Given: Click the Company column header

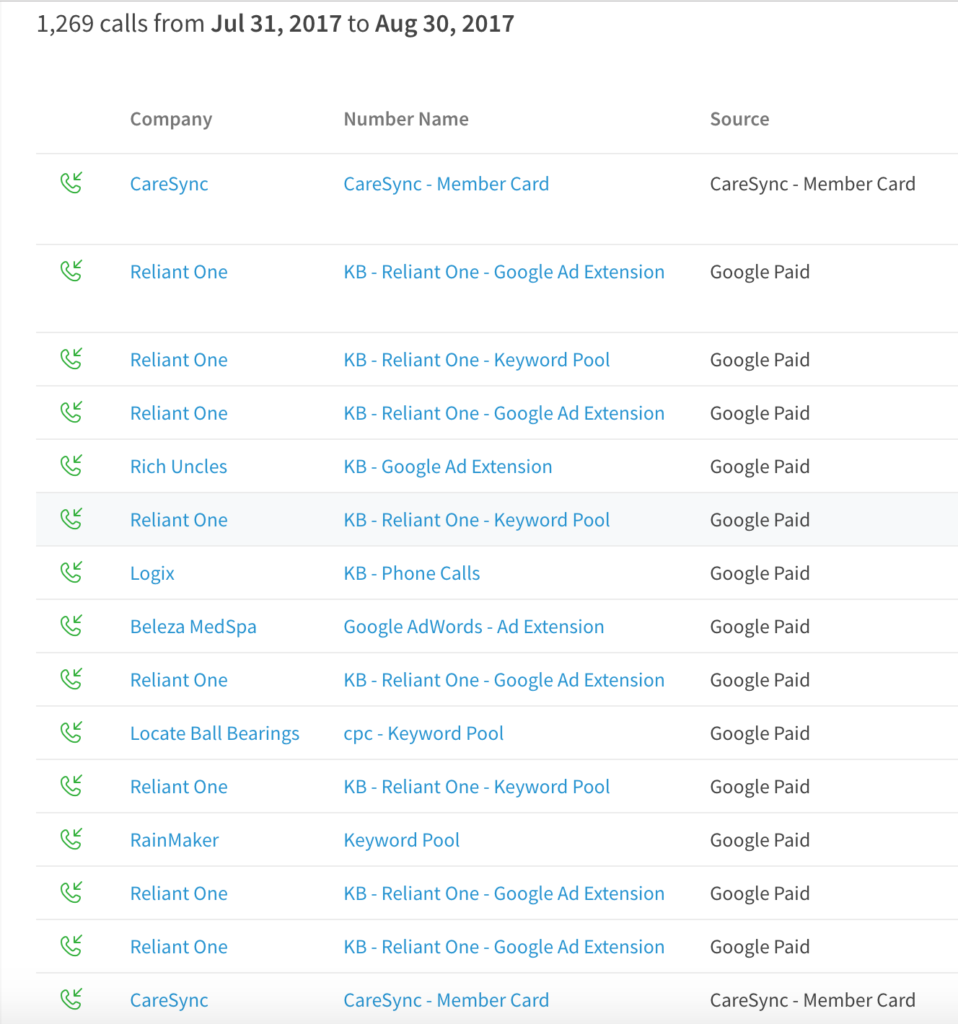Looking at the screenshot, I should (170, 118).
